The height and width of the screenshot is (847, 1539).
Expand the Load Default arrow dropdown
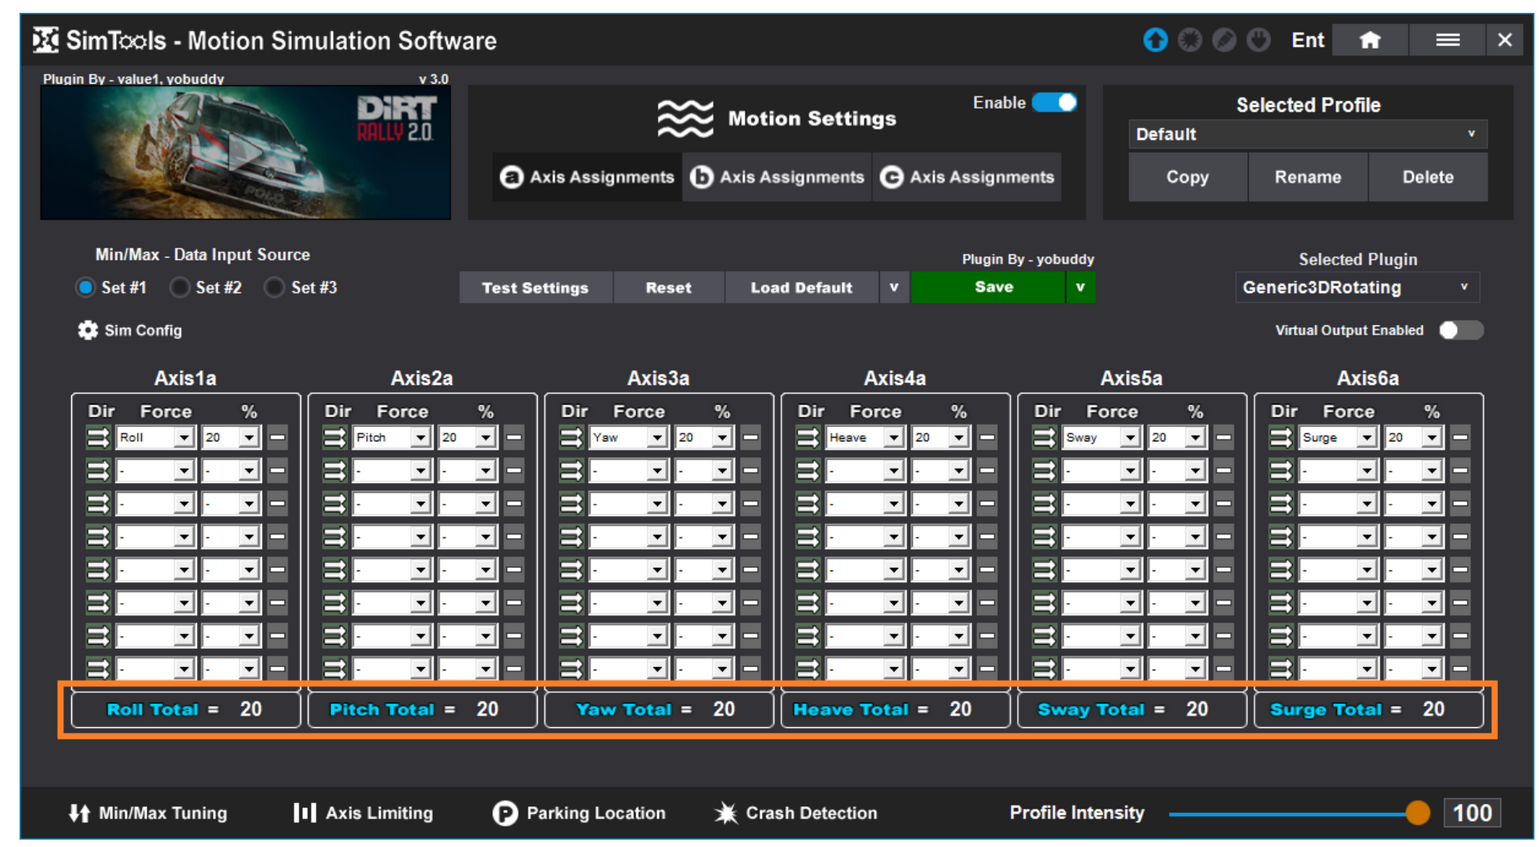[x=894, y=288]
